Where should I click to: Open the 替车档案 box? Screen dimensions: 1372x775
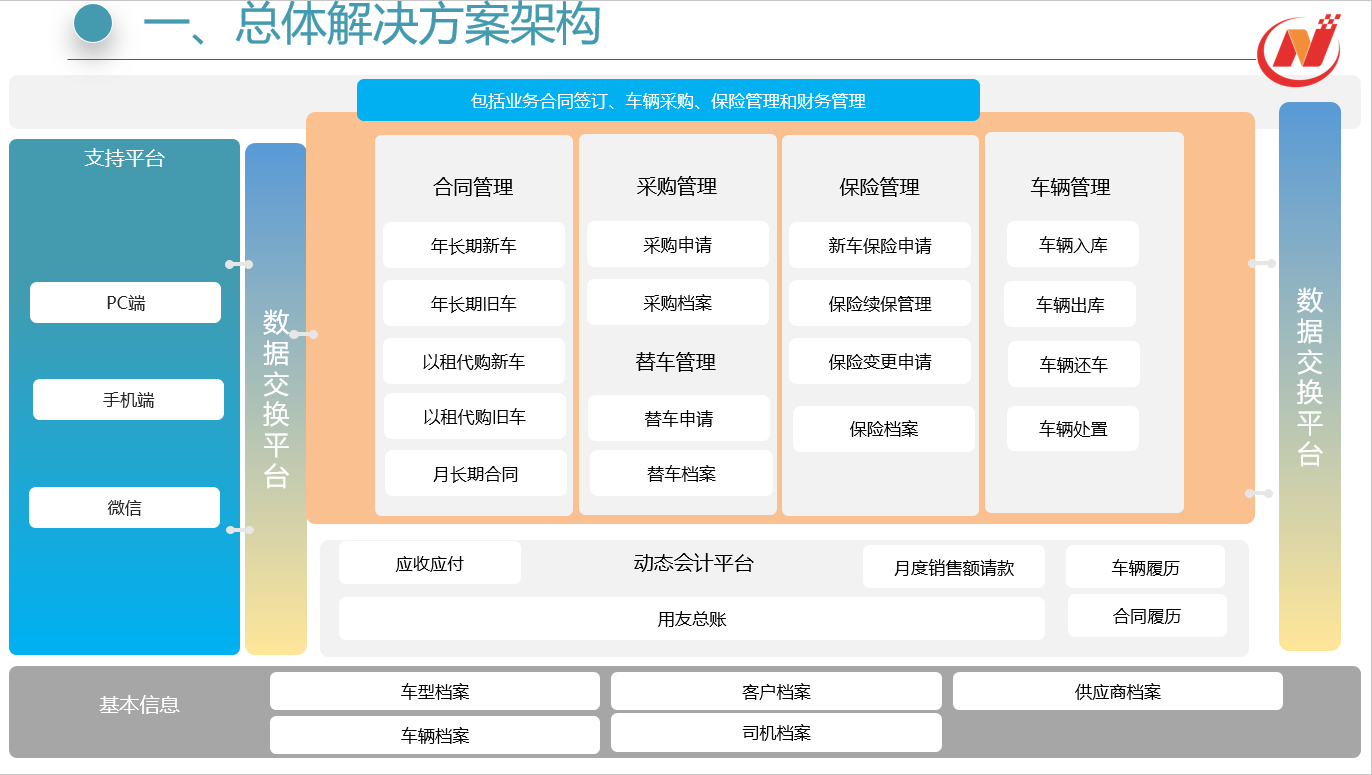(681, 473)
